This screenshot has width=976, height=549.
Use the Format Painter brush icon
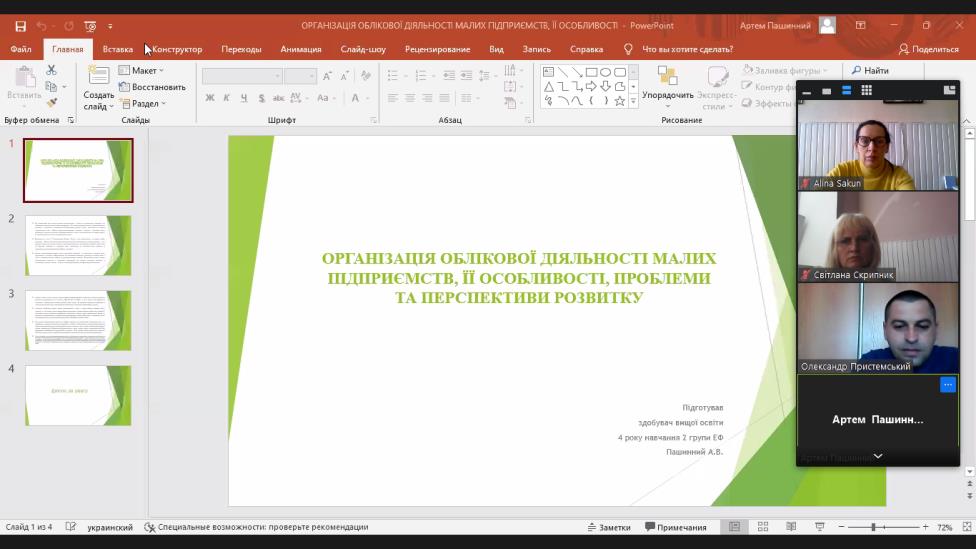[52, 101]
